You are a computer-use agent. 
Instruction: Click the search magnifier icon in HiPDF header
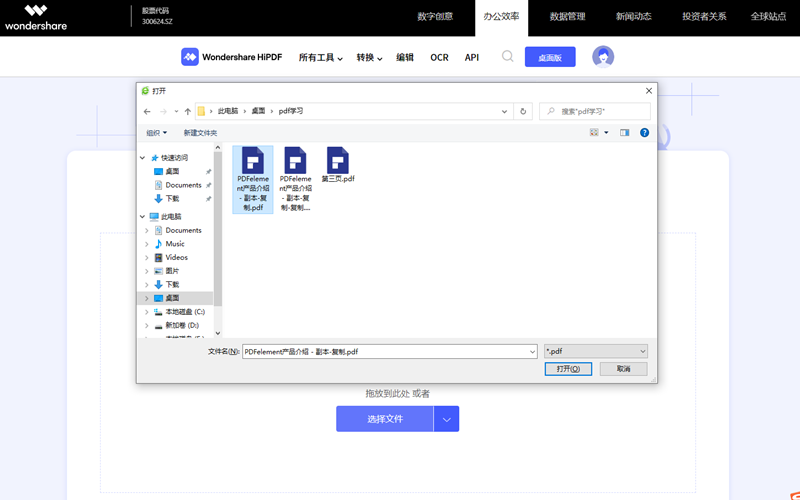[507, 57]
